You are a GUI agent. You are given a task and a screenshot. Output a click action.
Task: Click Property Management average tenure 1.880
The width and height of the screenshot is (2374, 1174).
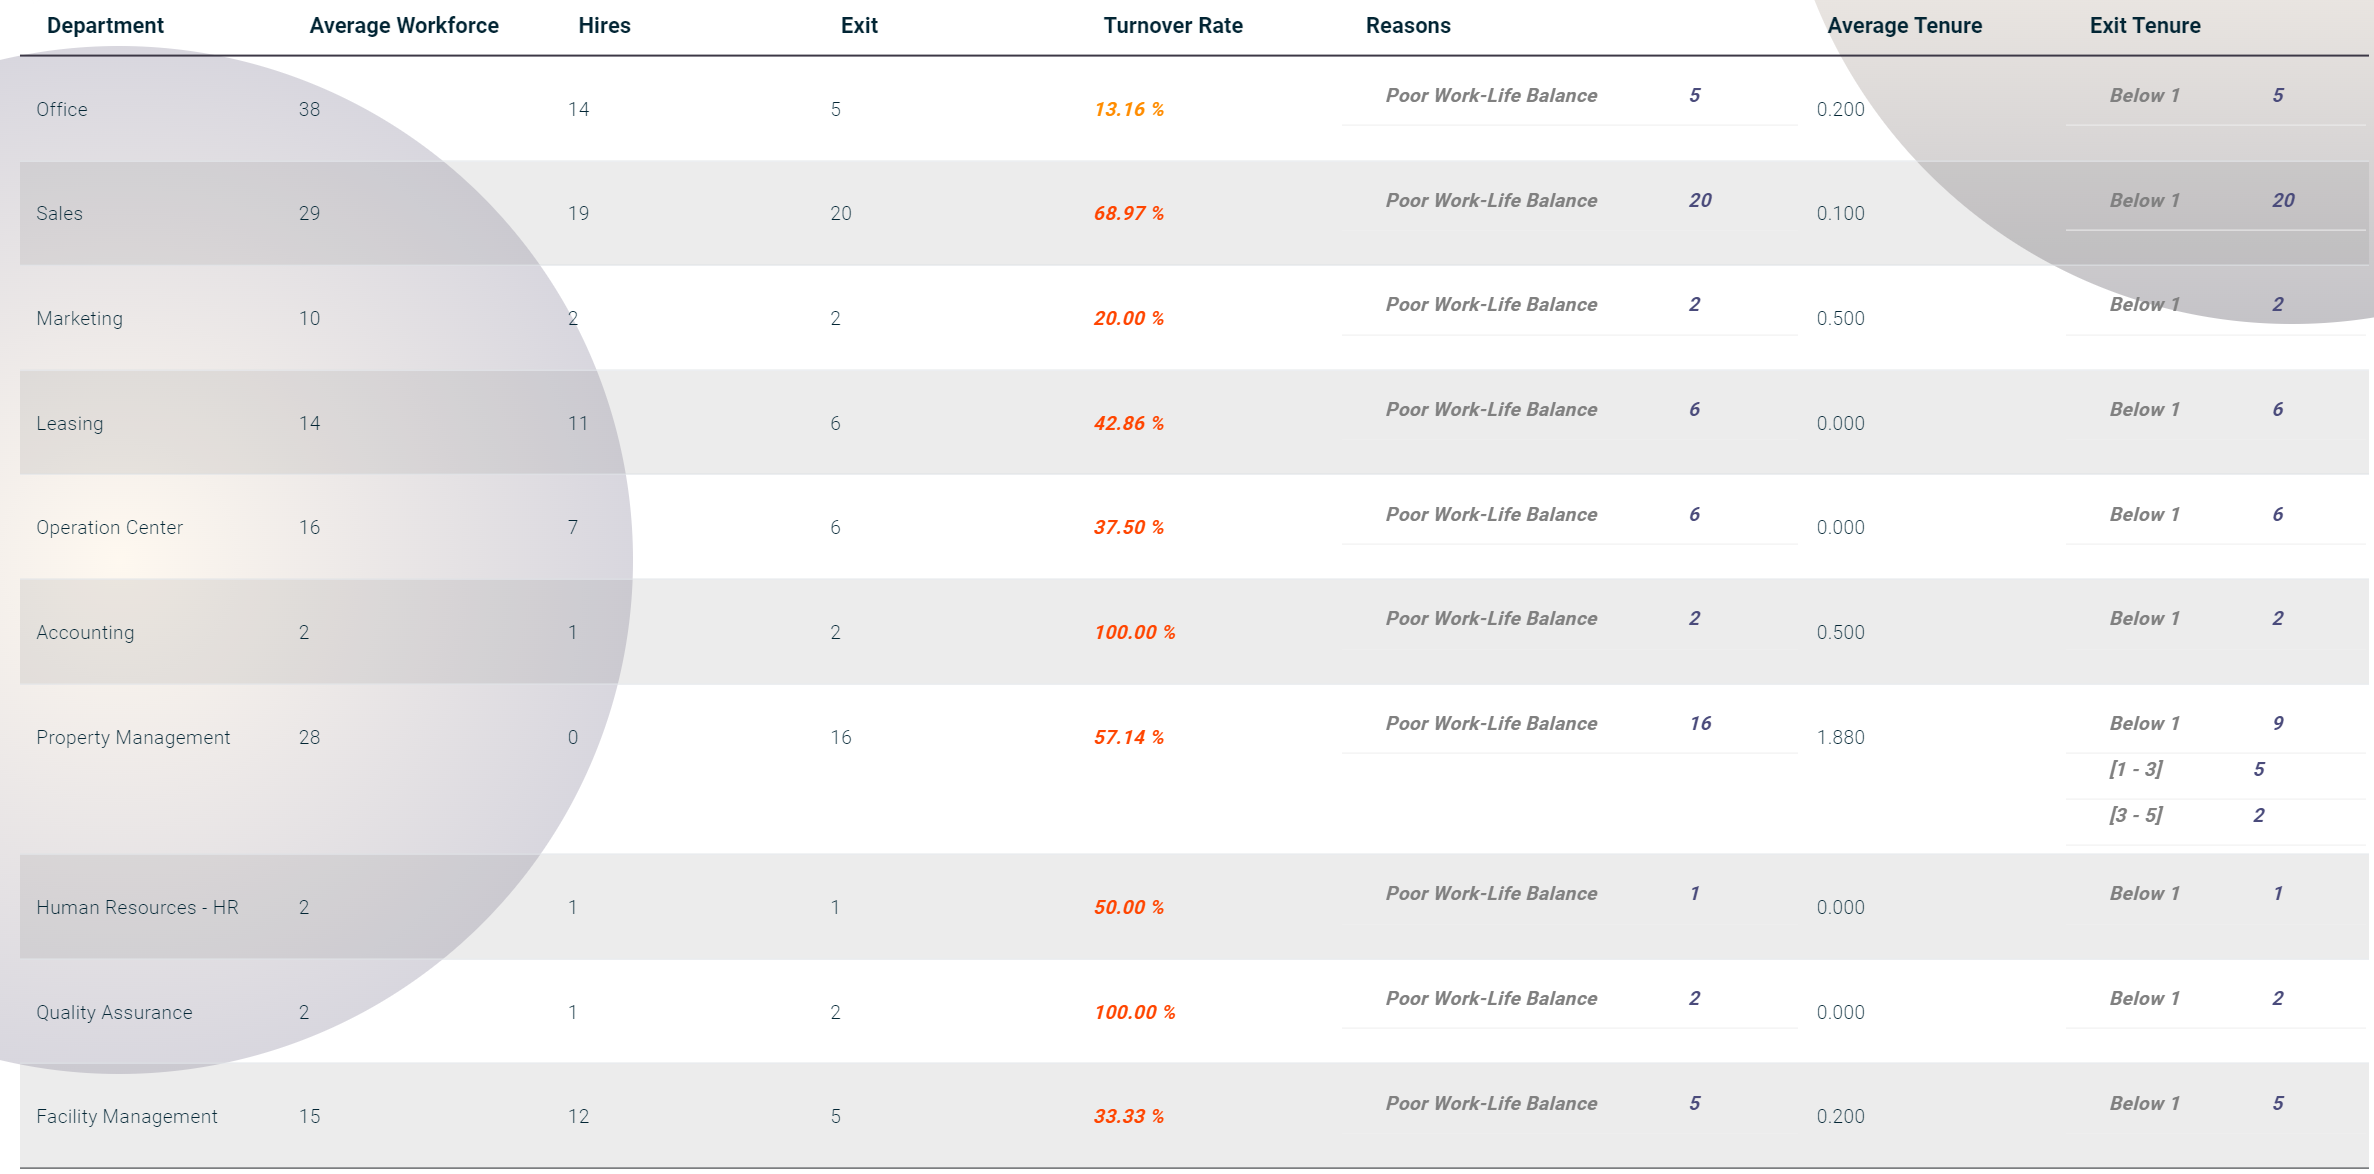1840,737
